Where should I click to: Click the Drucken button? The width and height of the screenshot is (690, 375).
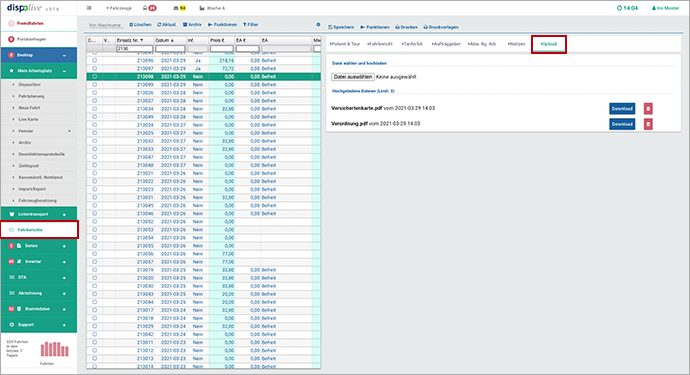coord(406,27)
